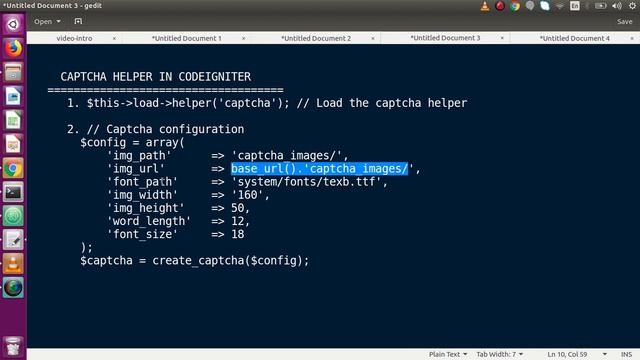This screenshot has width=640, height=360.
Task: Click the 'img_url' key text
Action: (136, 169)
